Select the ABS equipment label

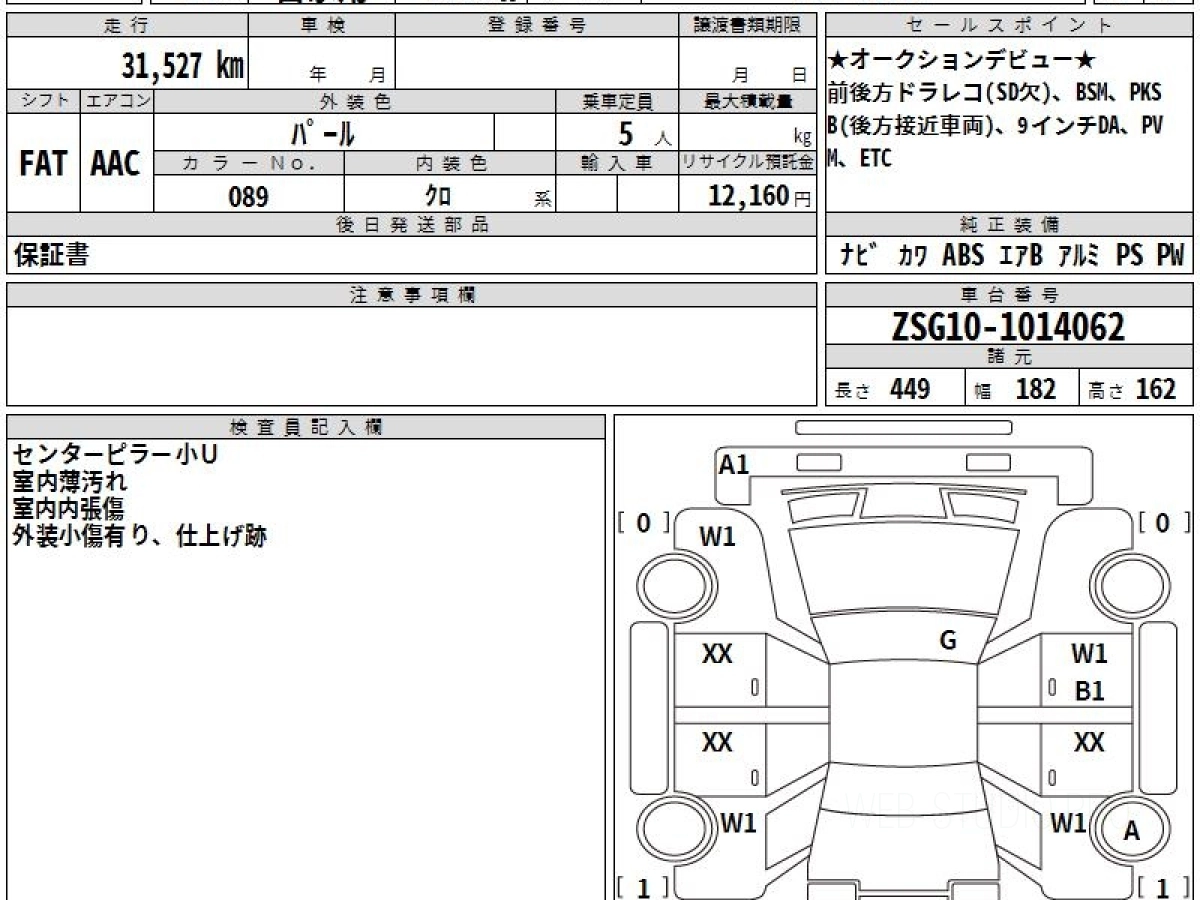point(962,256)
